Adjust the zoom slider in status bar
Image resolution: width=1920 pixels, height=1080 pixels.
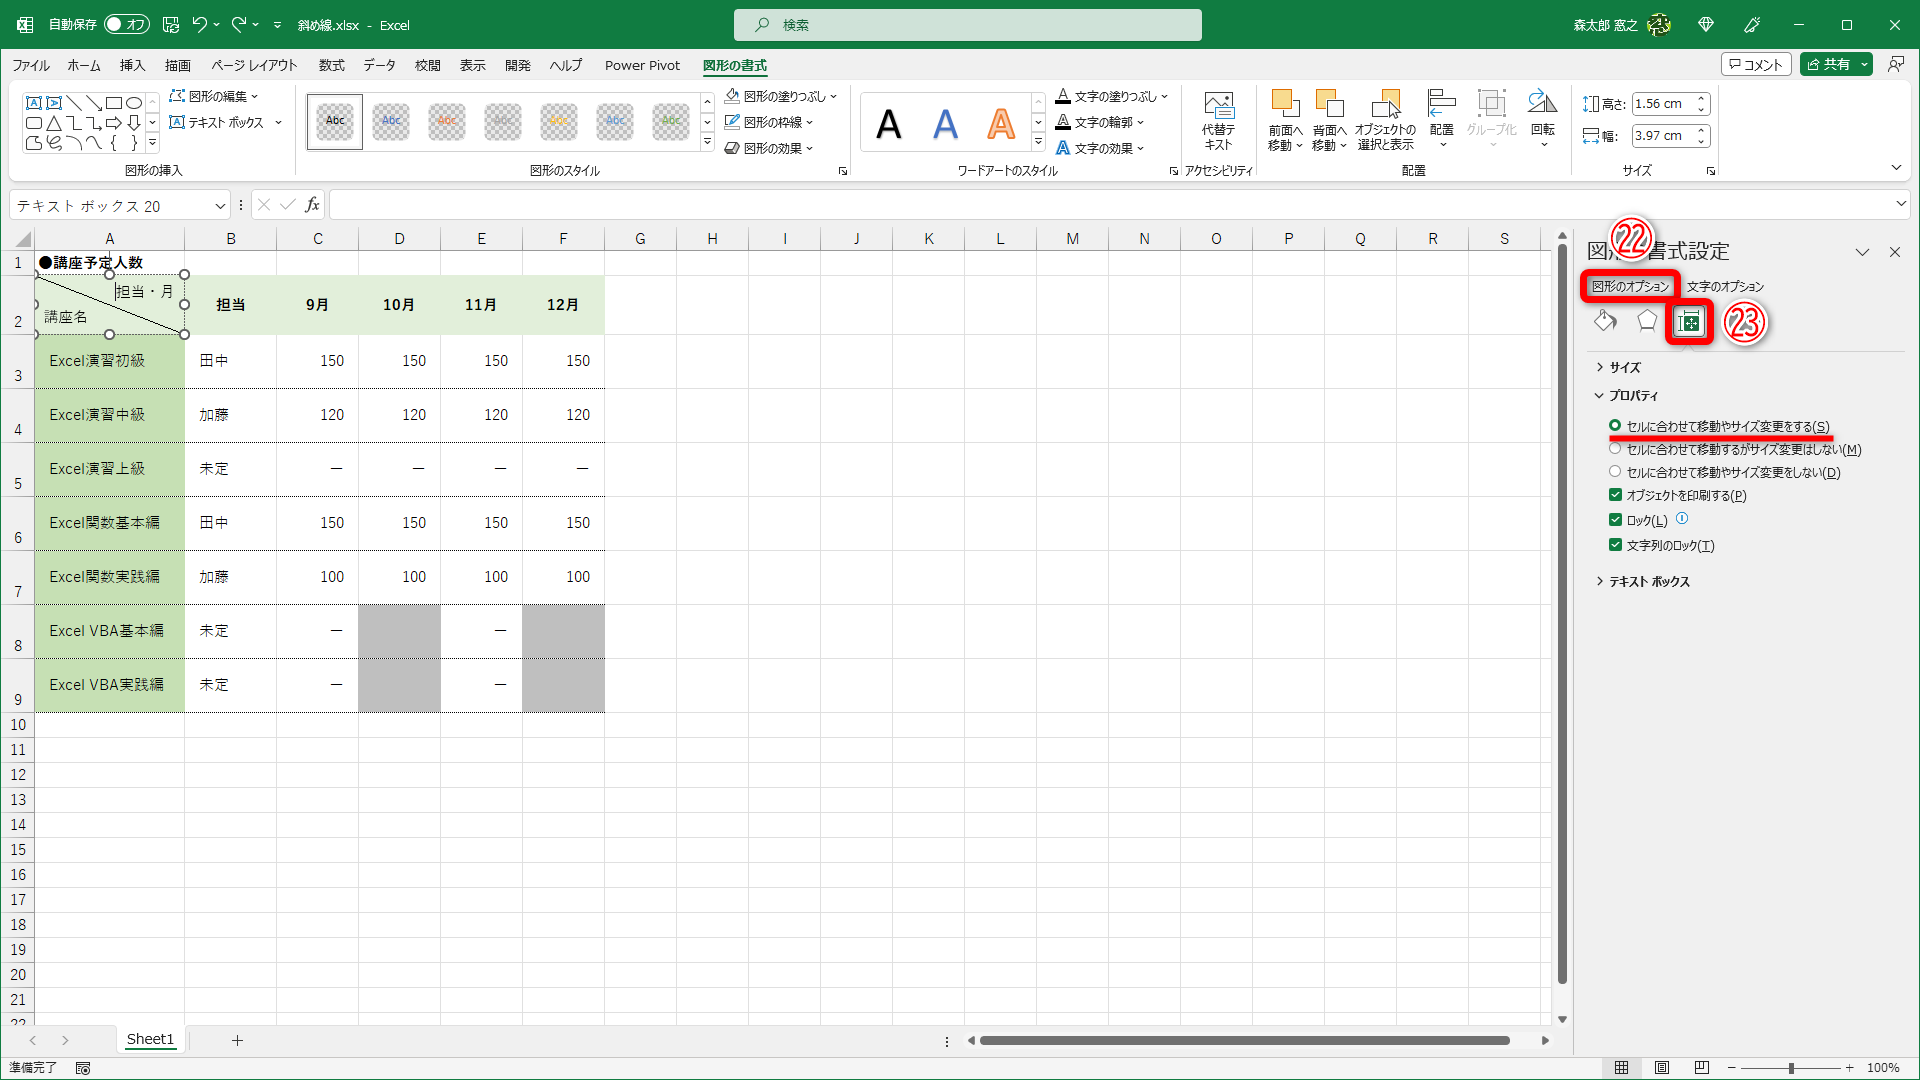pyautogui.click(x=1790, y=1067)
